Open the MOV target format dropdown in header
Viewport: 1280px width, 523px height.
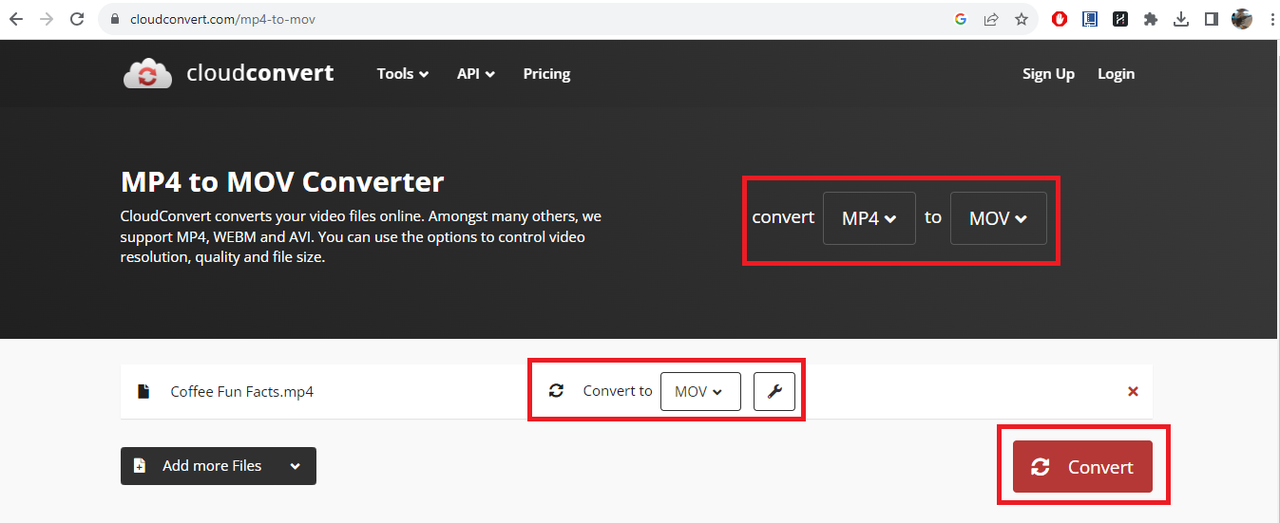point(998,218)
